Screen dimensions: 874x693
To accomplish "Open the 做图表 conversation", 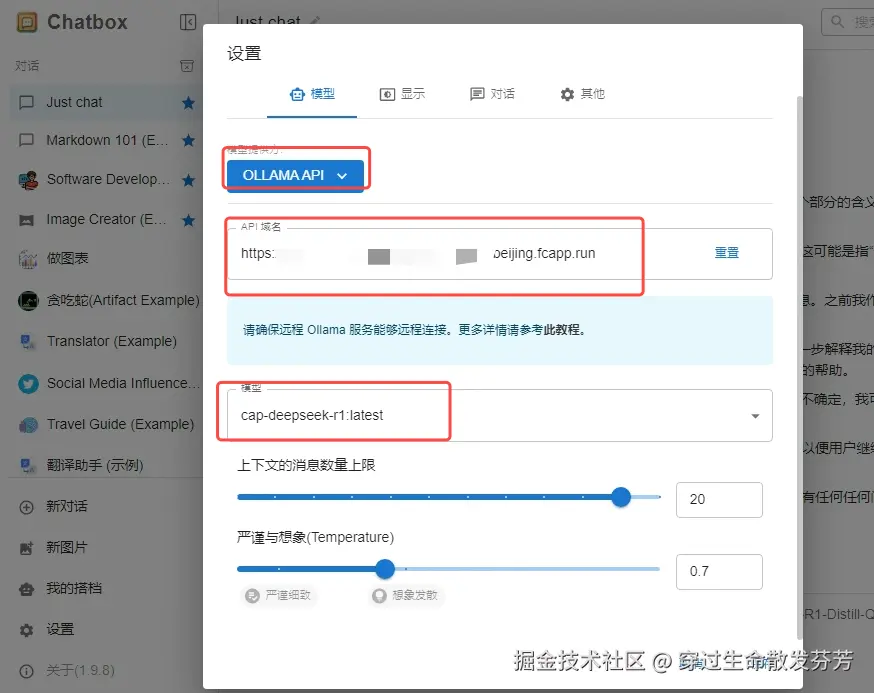I will point(106,259).
